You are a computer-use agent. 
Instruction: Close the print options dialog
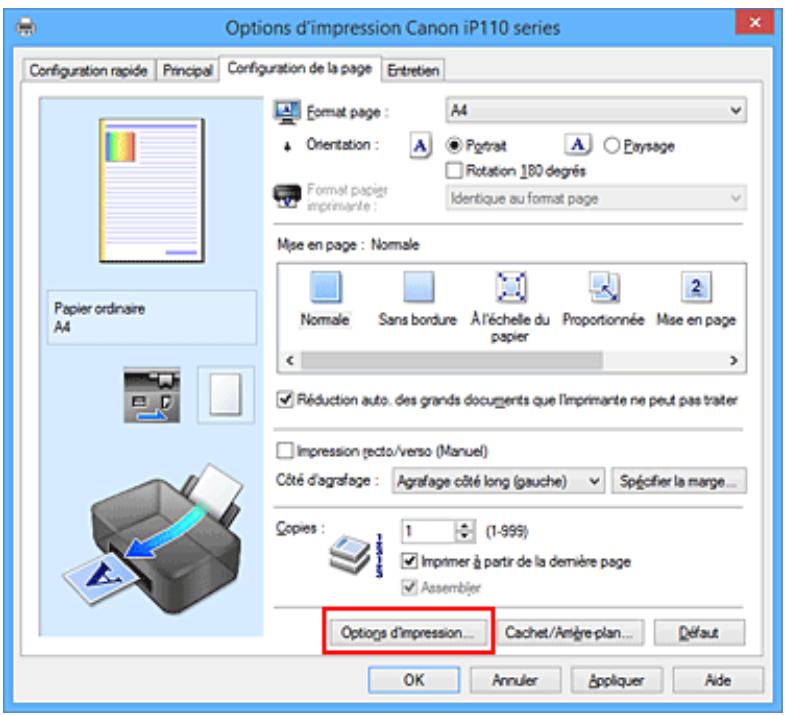coord(755,22)
